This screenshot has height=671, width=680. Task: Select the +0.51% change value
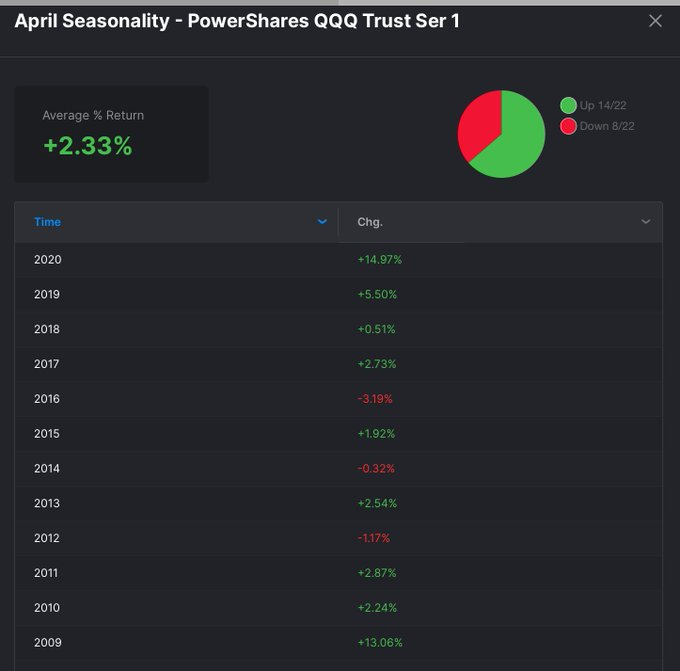[376, 329]
